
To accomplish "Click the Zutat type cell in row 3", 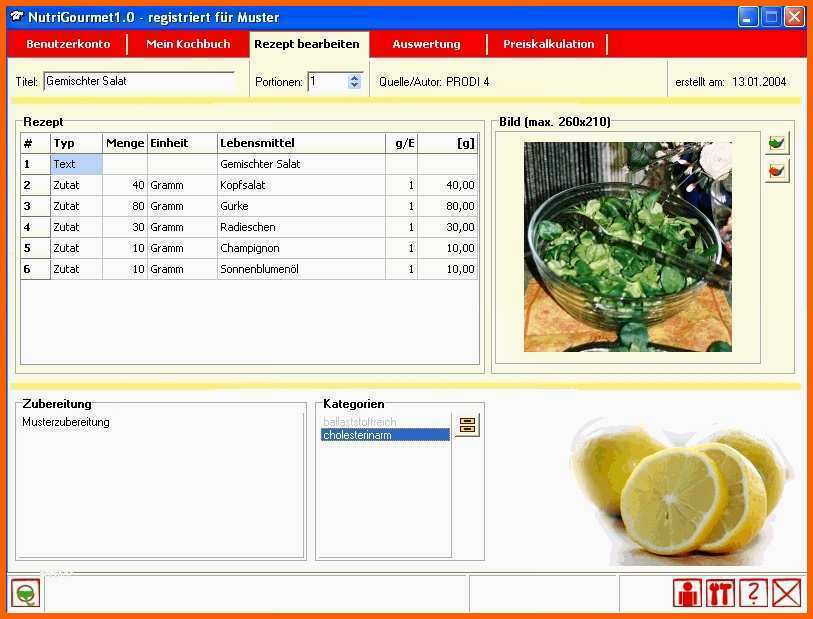I will 76,206.
